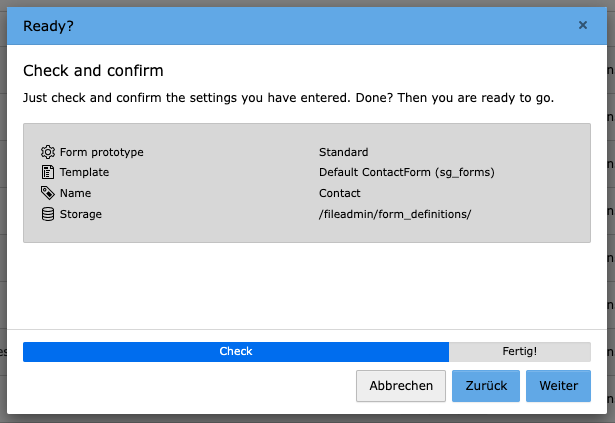
Task: Click the tag icon beside Name
Action: pos(48,193)
